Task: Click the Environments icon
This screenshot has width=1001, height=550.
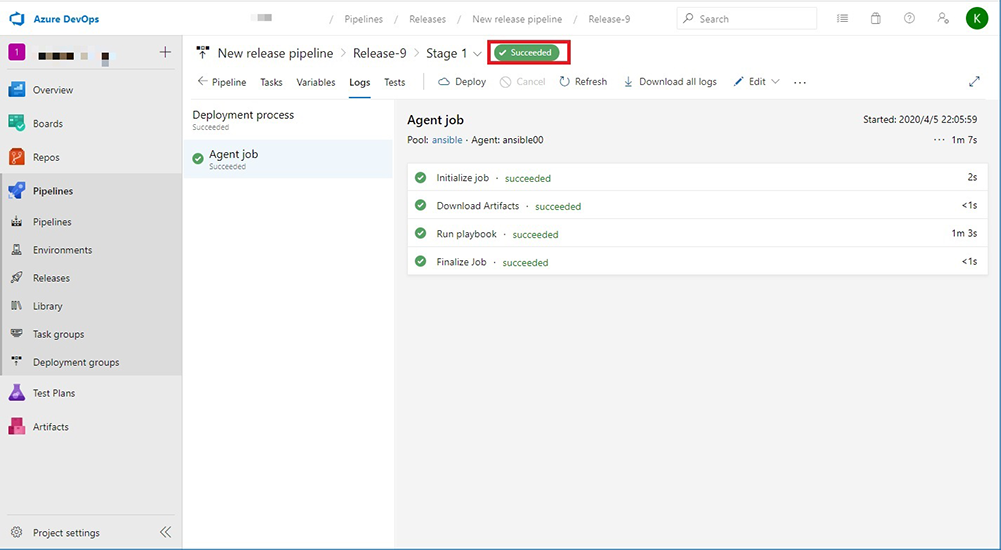Action: [17, 249]
